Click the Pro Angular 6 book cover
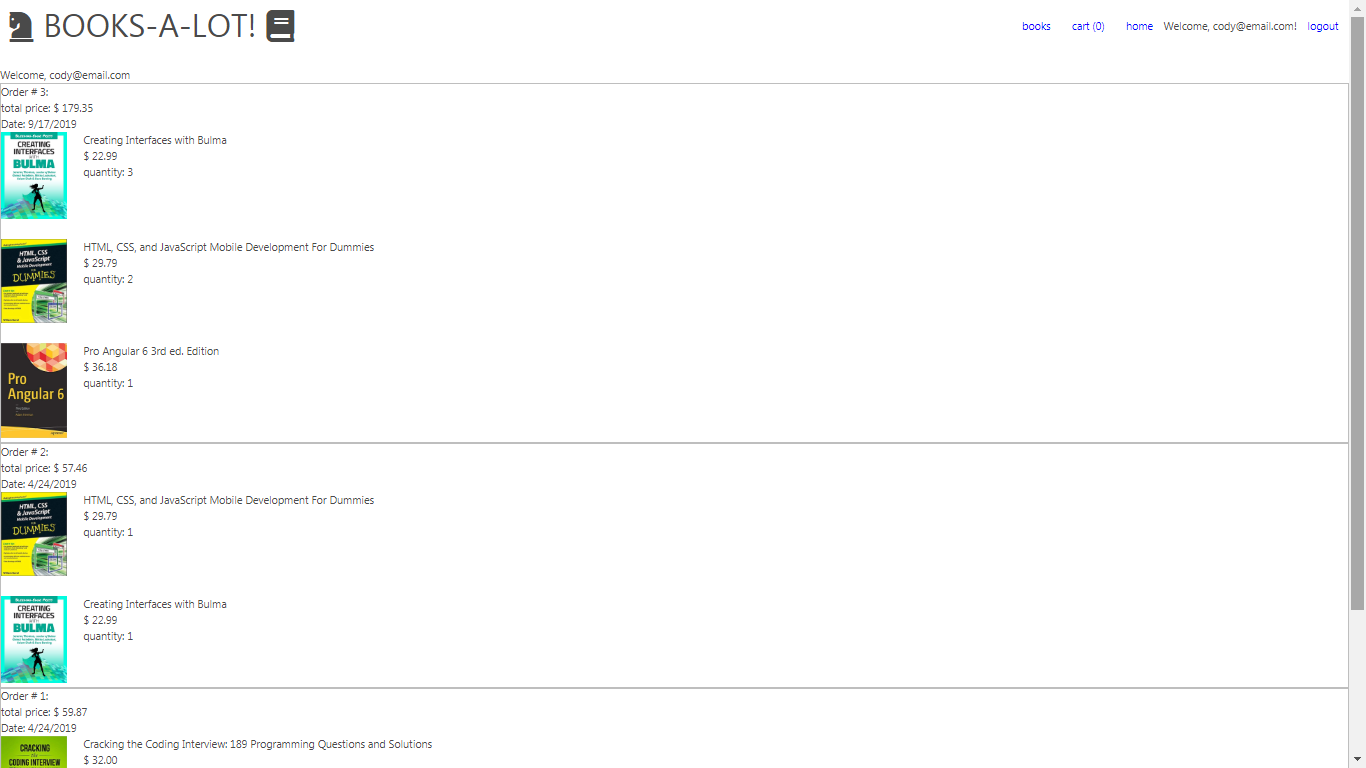The height and width of the screenshot is (768, 1366). tap(34, 390)
